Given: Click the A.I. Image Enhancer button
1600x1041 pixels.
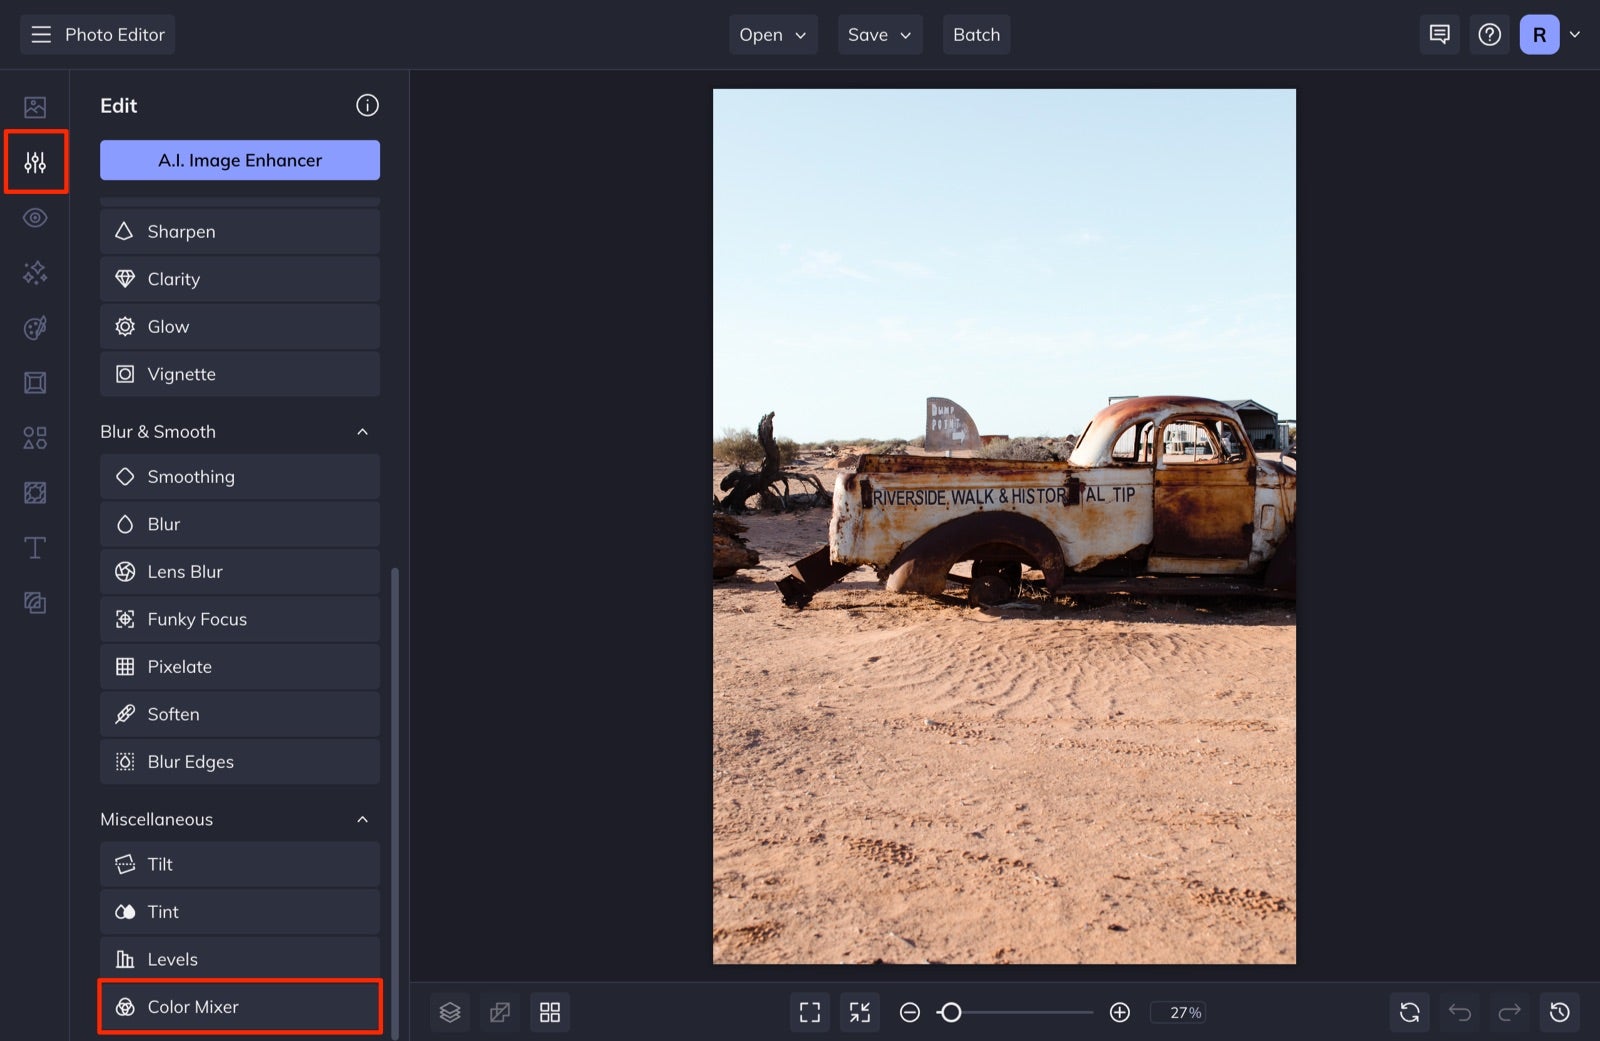Looking at the screenshot, I should point(239,159).
